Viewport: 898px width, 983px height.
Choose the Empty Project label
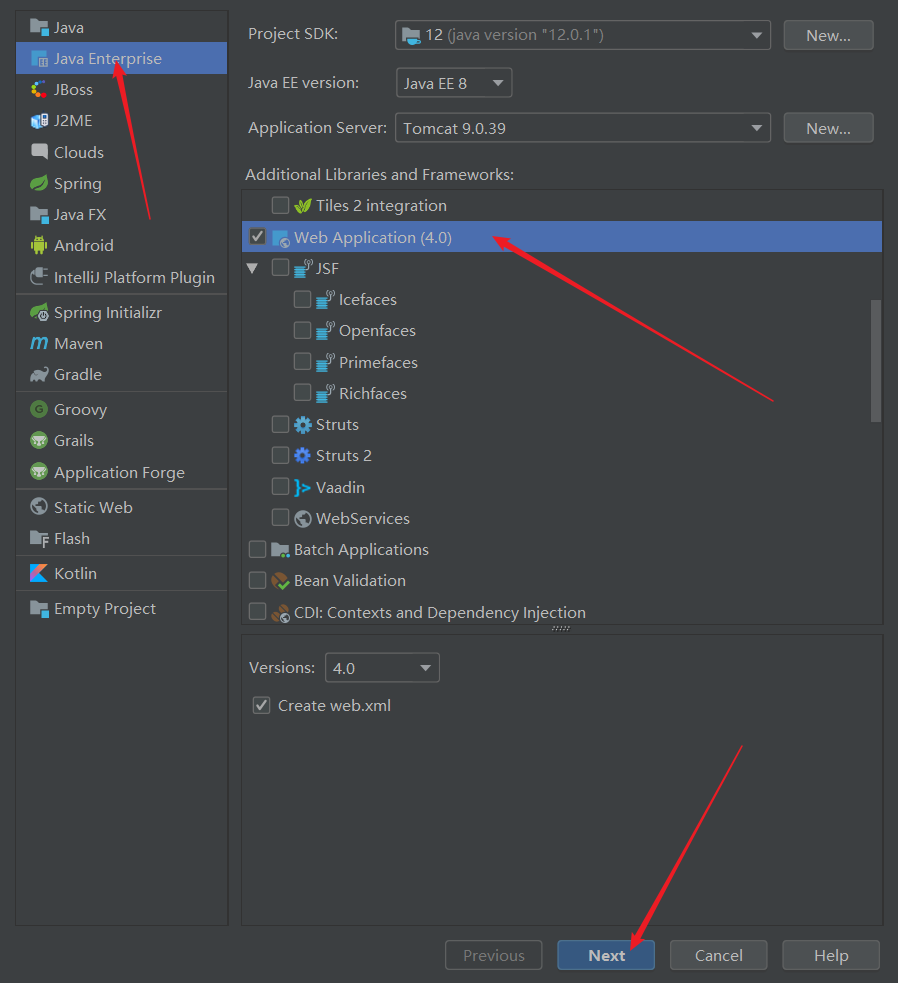tap(105, 609)
